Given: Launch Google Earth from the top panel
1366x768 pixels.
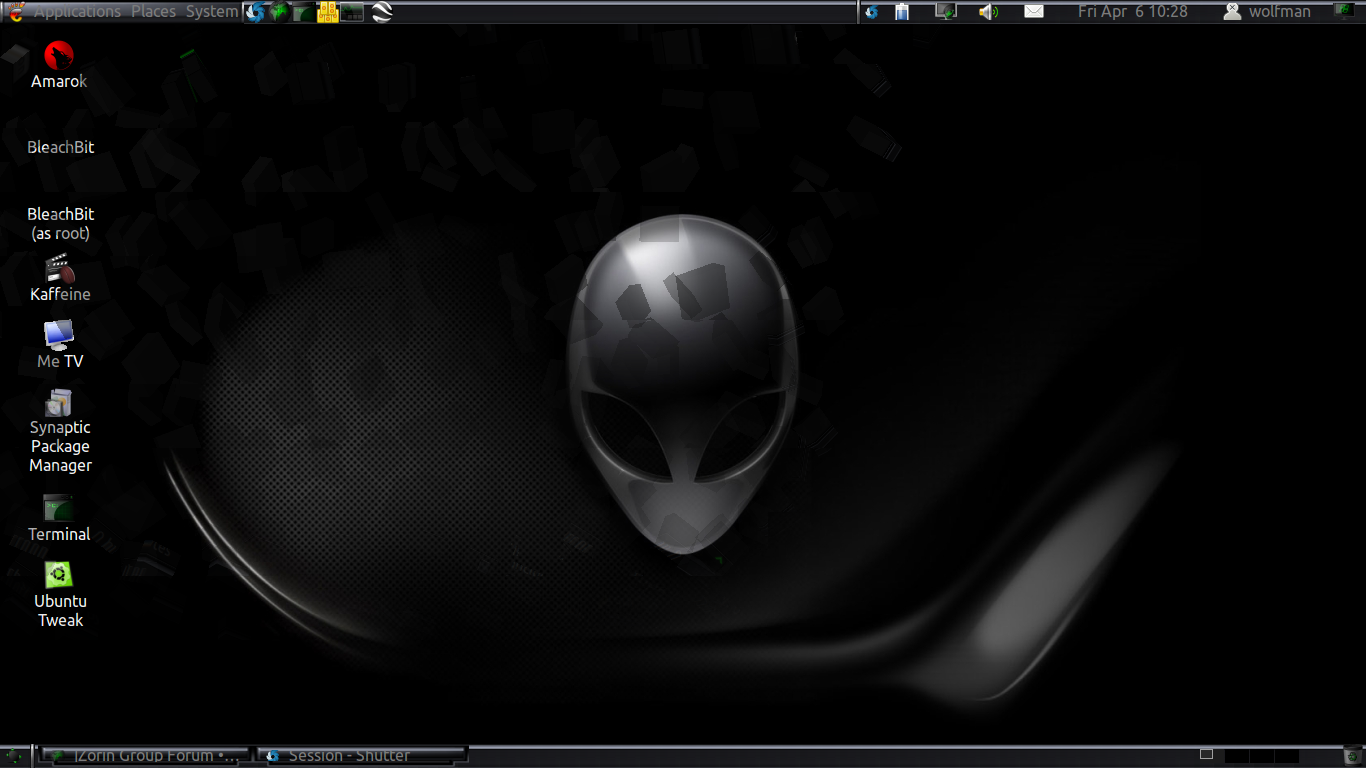Looking at the screenshot, I should tap(381, 12).
